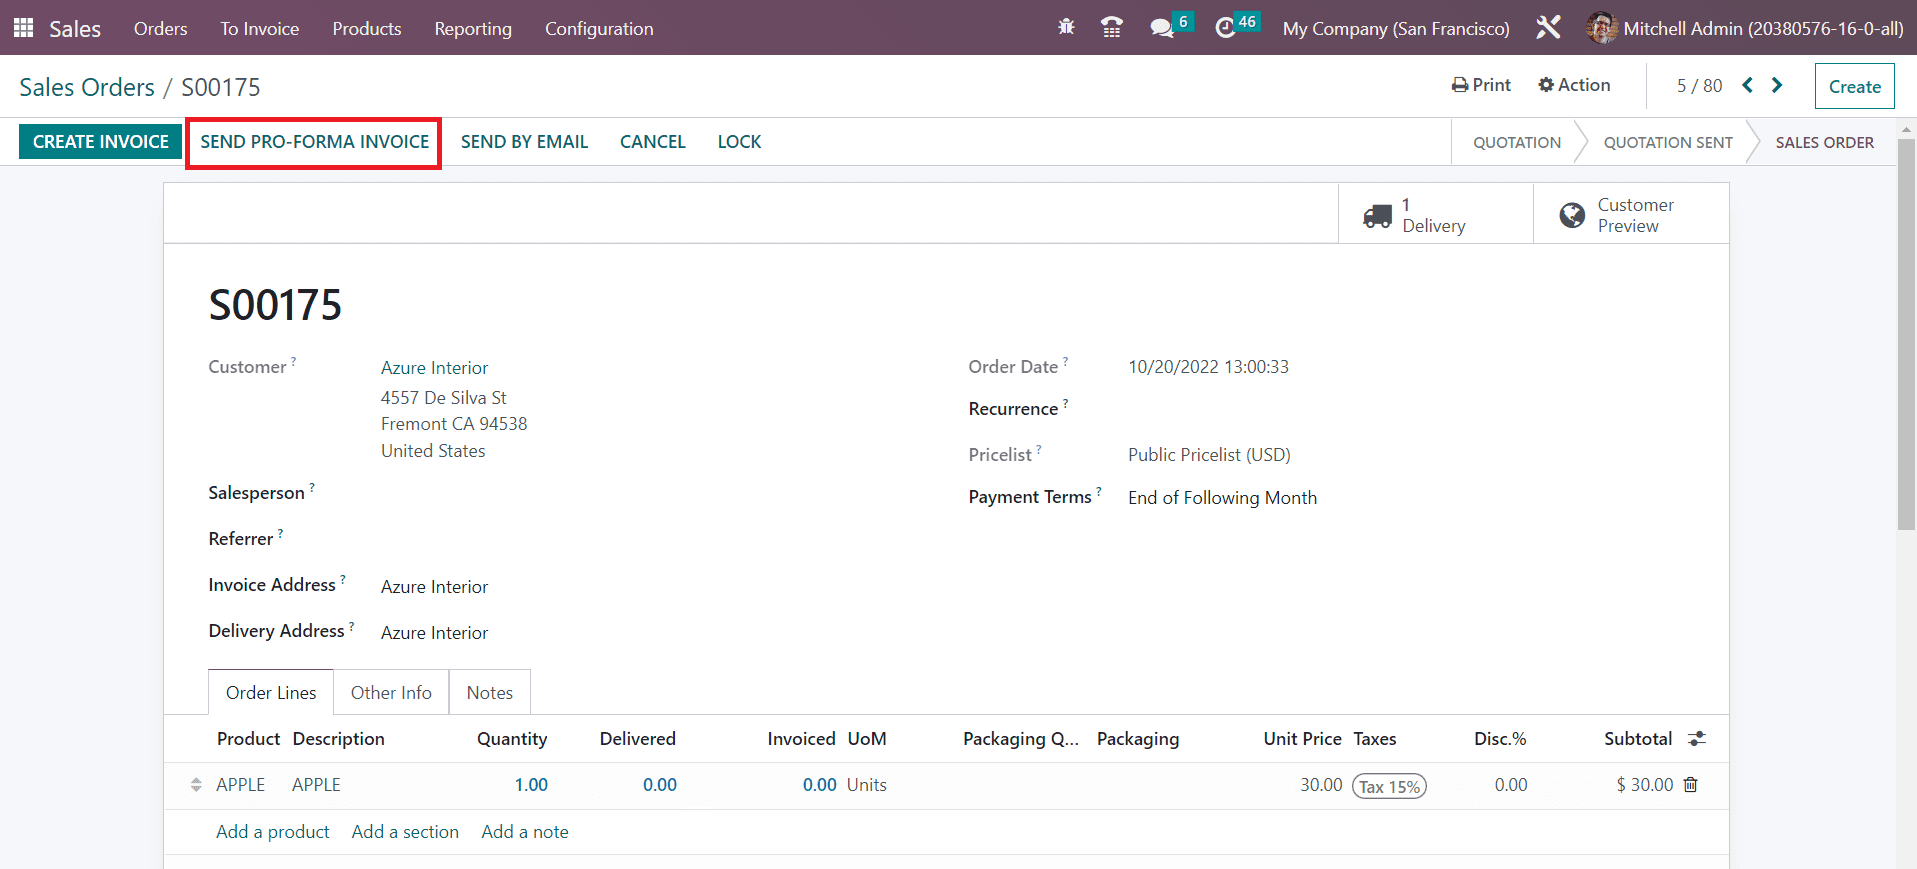Open the apps grid menu icon
Viewport: 1917px width, 869px height.
23,28
